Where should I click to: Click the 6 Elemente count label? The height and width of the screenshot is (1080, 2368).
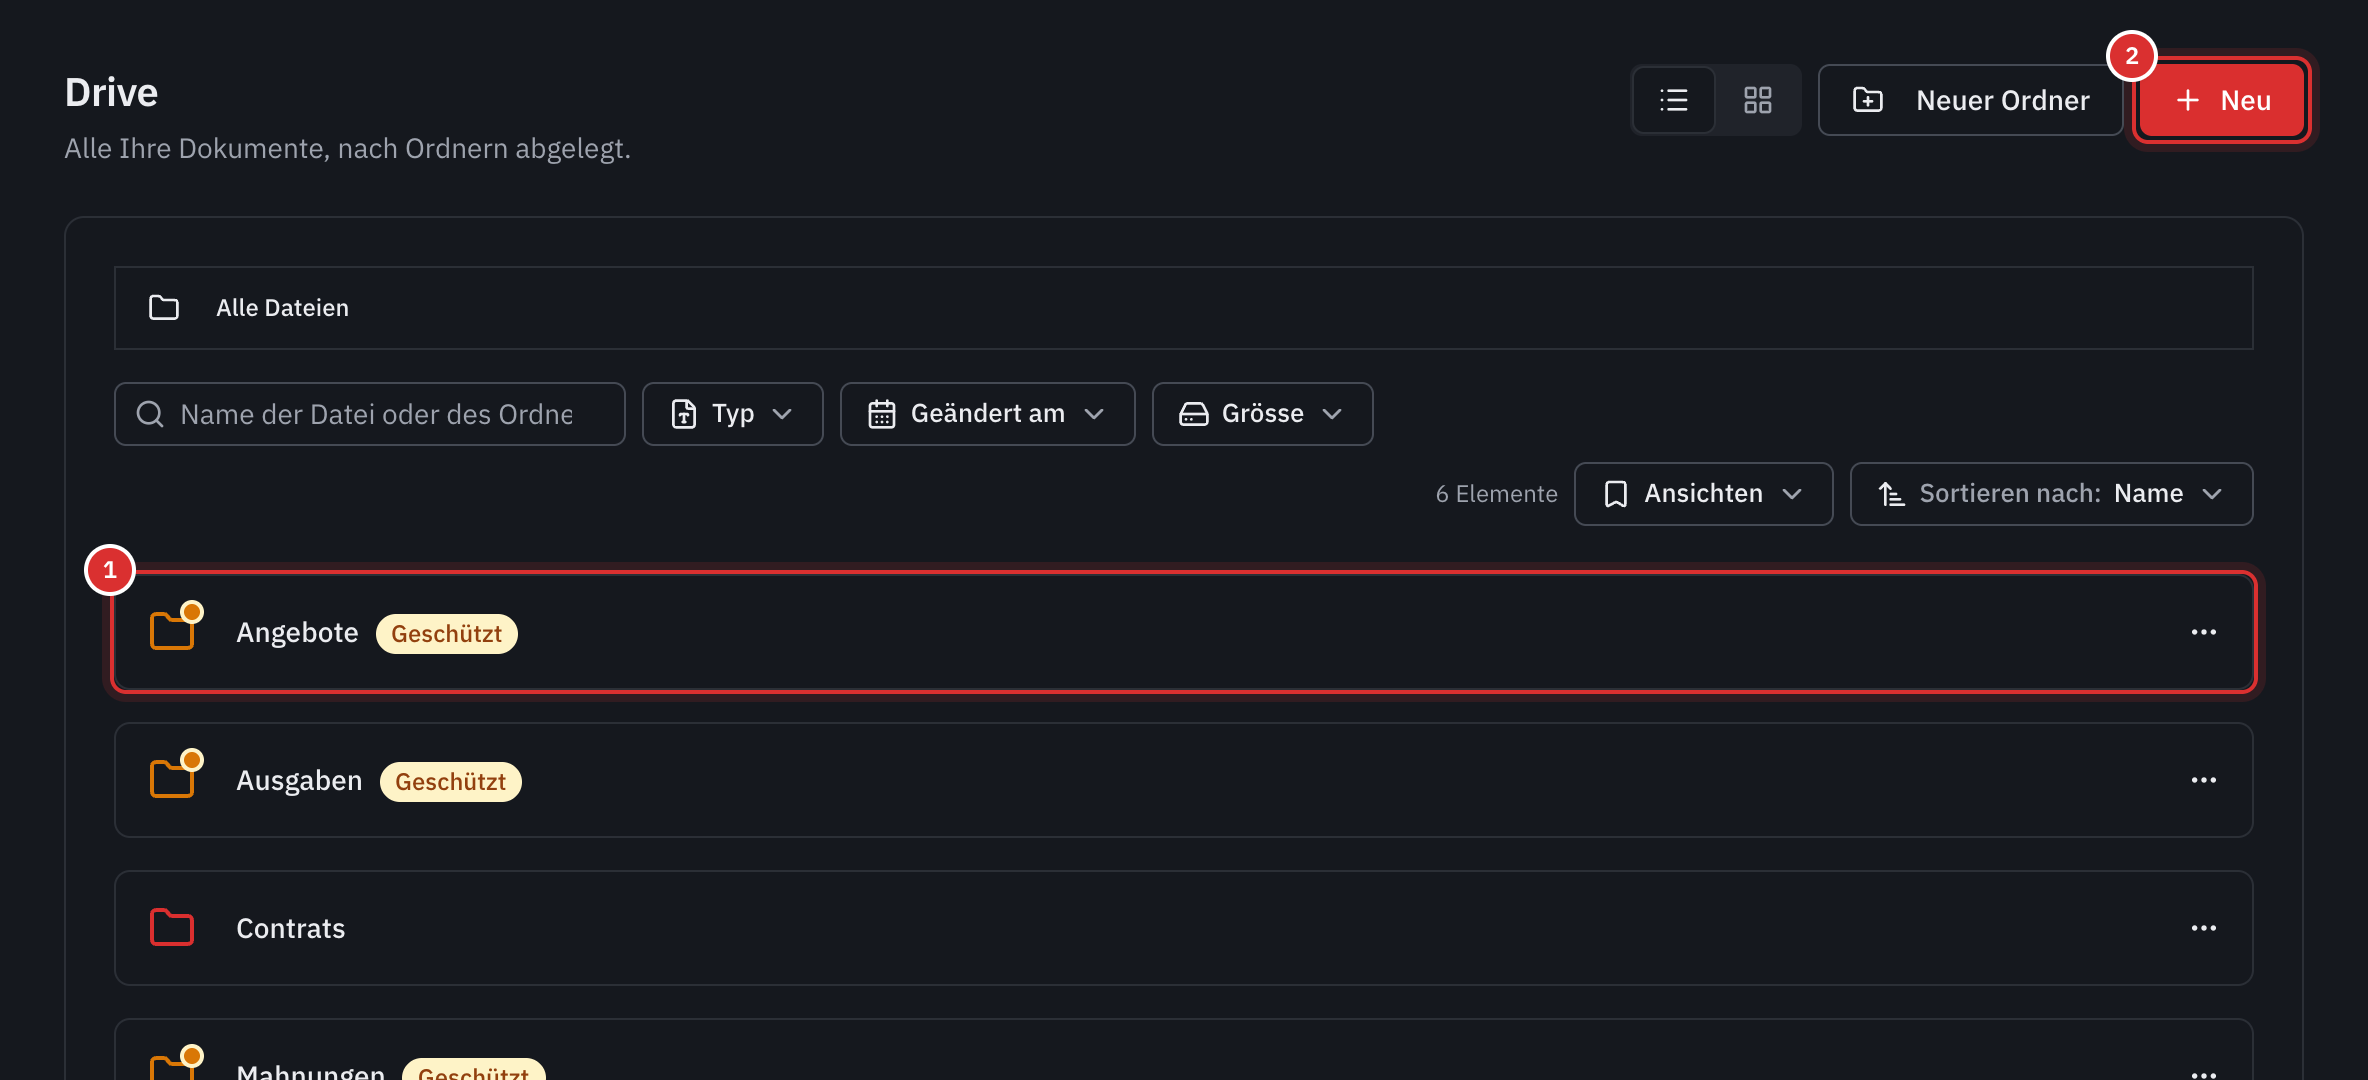[1496, 494]
